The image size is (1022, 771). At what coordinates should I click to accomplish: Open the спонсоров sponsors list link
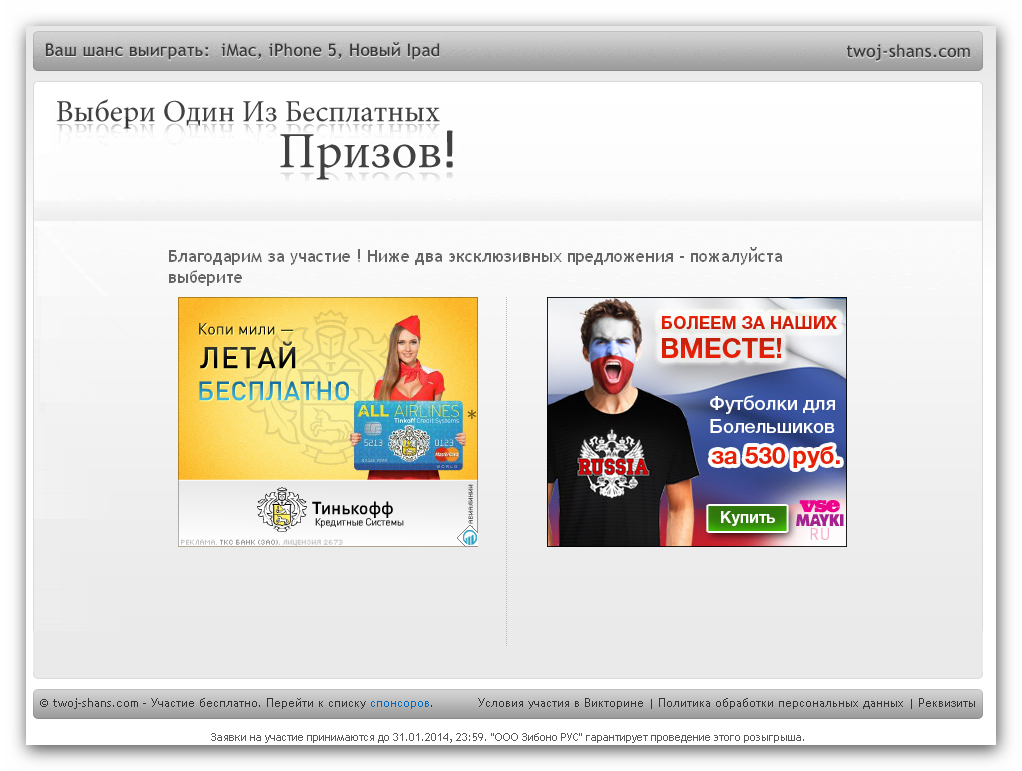pos(400,703)
